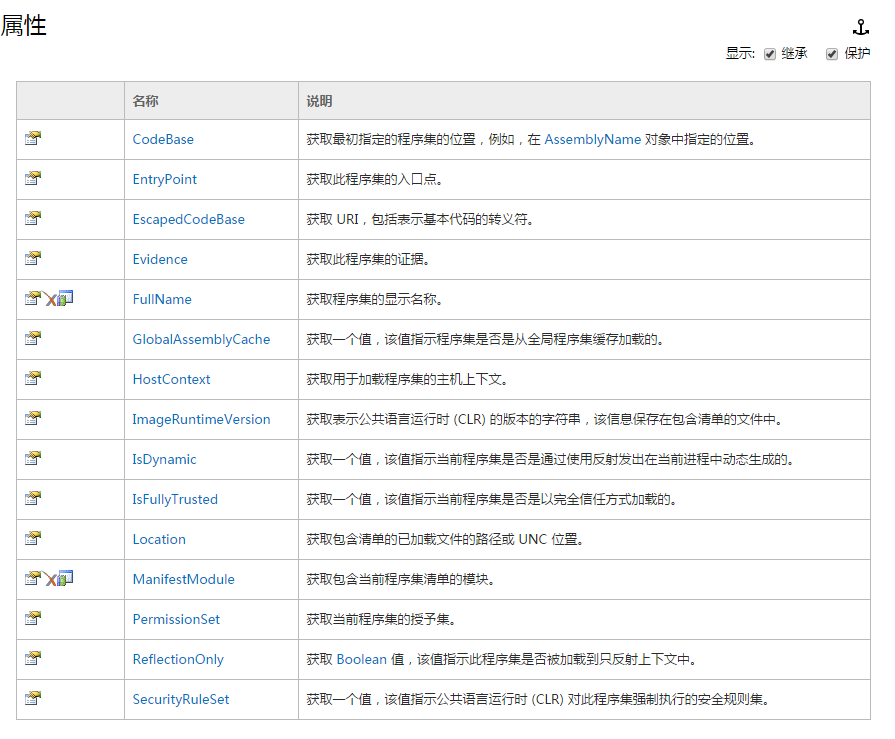The height and width of the screenshot is (739, 895).
Task: Click the Location description mentioning UNC 位置
Action: click(x=445, y=539)
